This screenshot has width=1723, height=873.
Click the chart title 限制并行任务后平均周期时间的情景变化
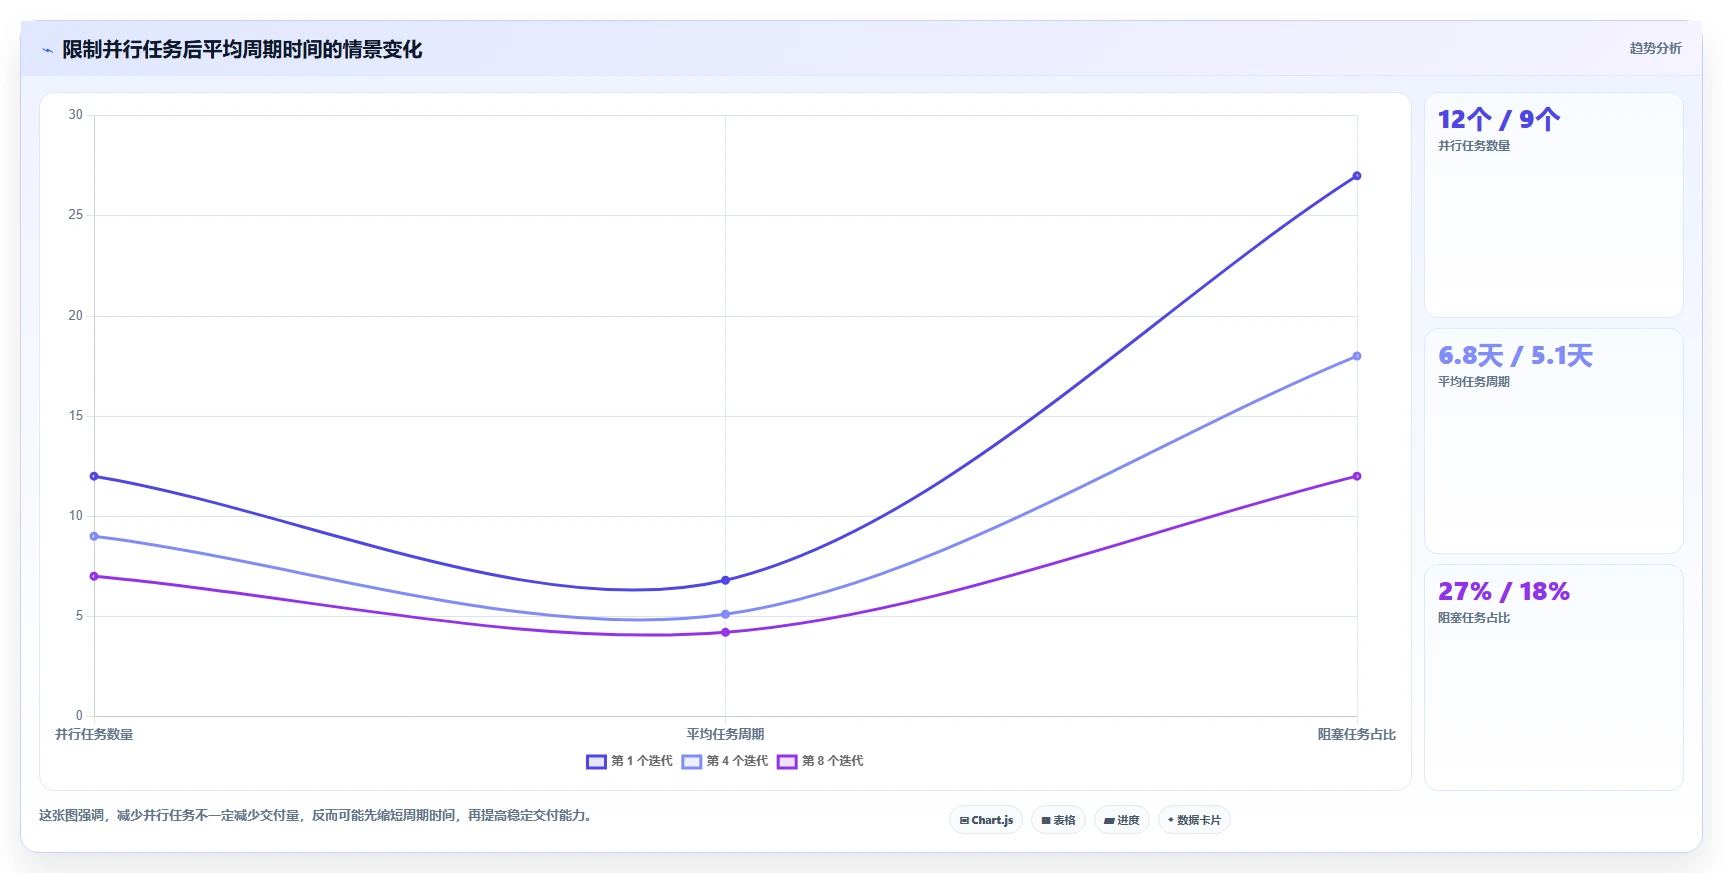pos(242,50)
